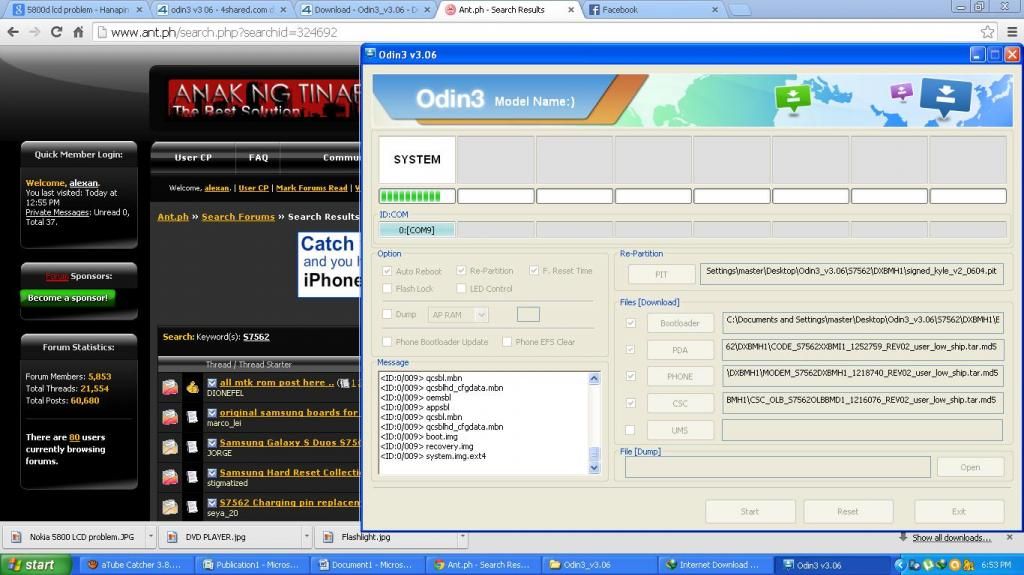Open dropdown arrow for Nokia 5800 LCD problem.JPG
Viewport: 1024px width, 575px height.
coord(150,537)
